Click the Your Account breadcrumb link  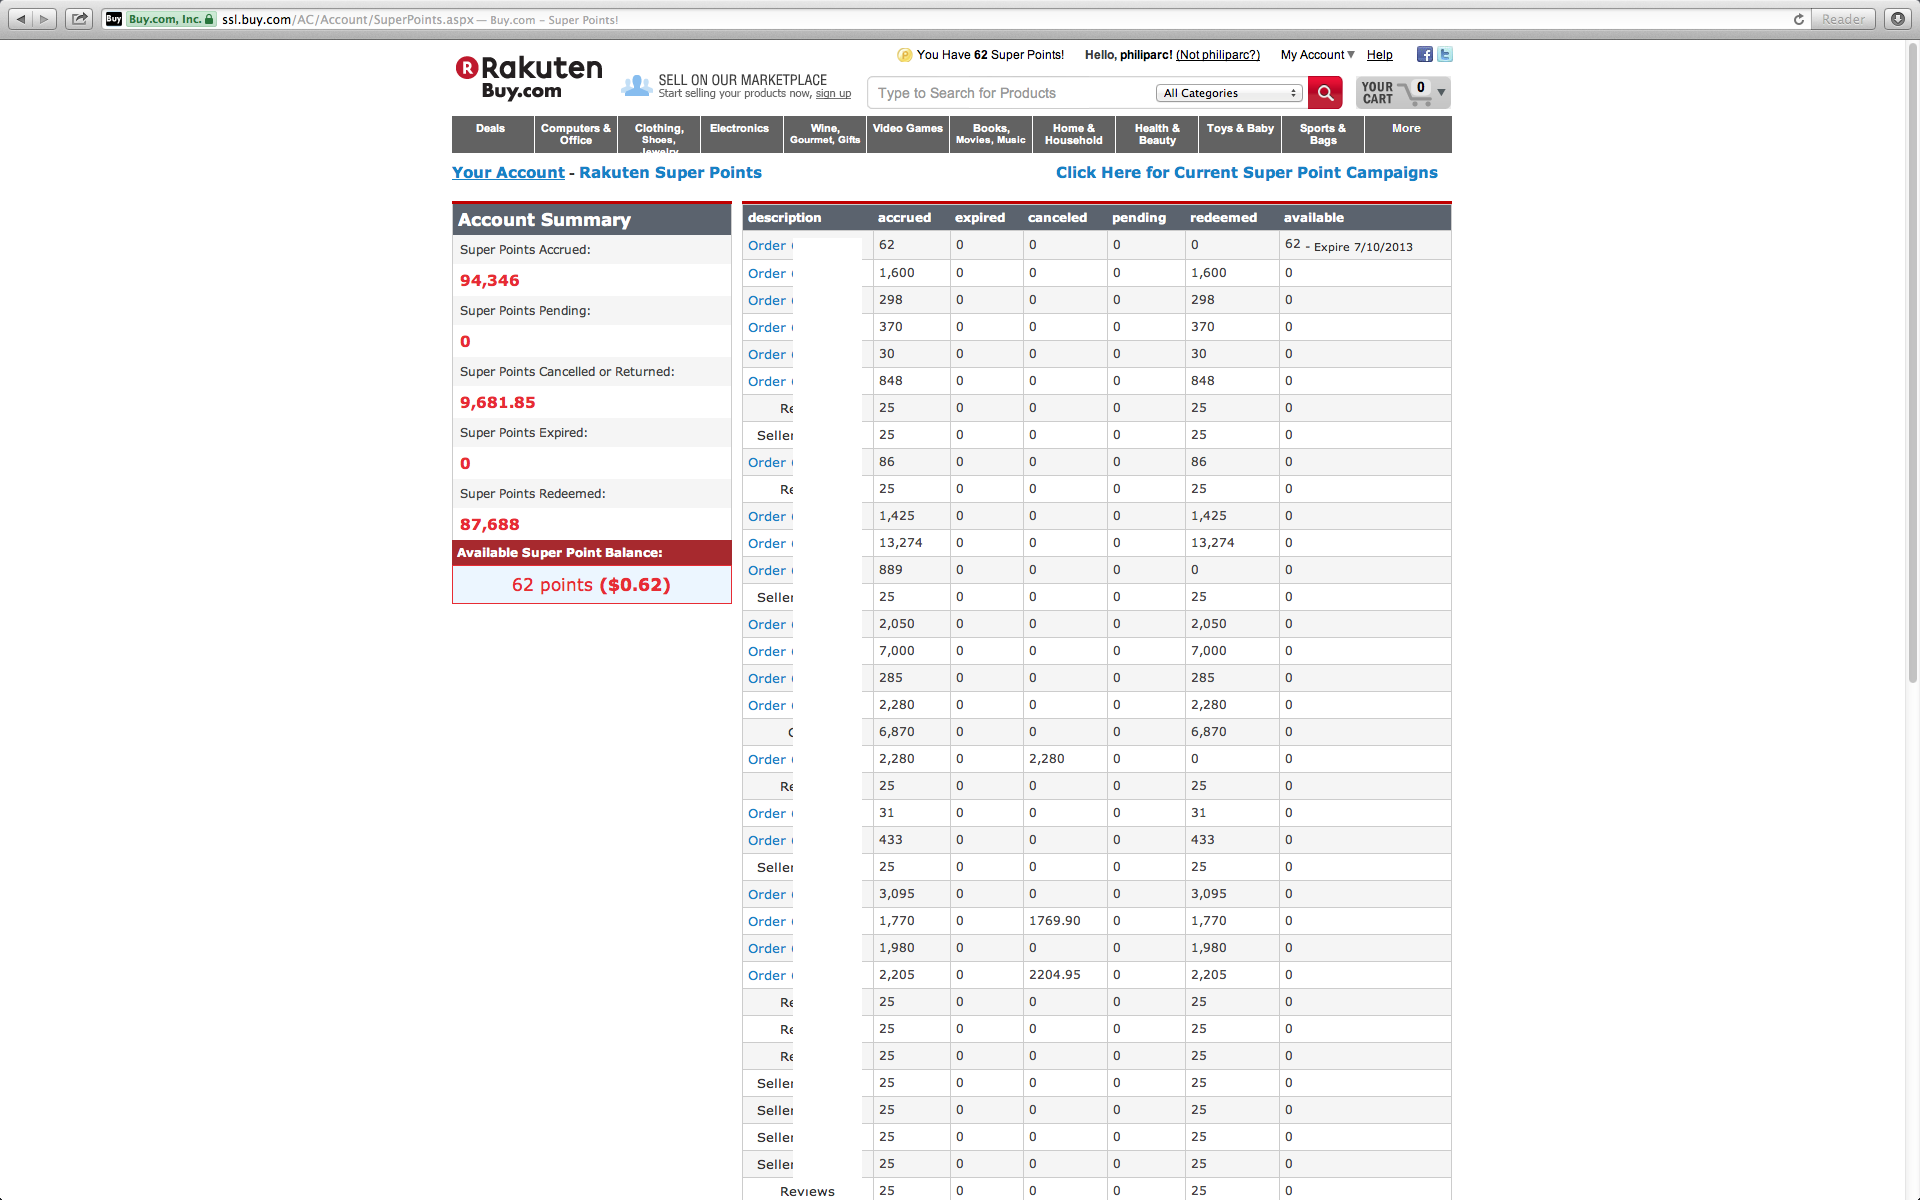[x=508, y=172]
